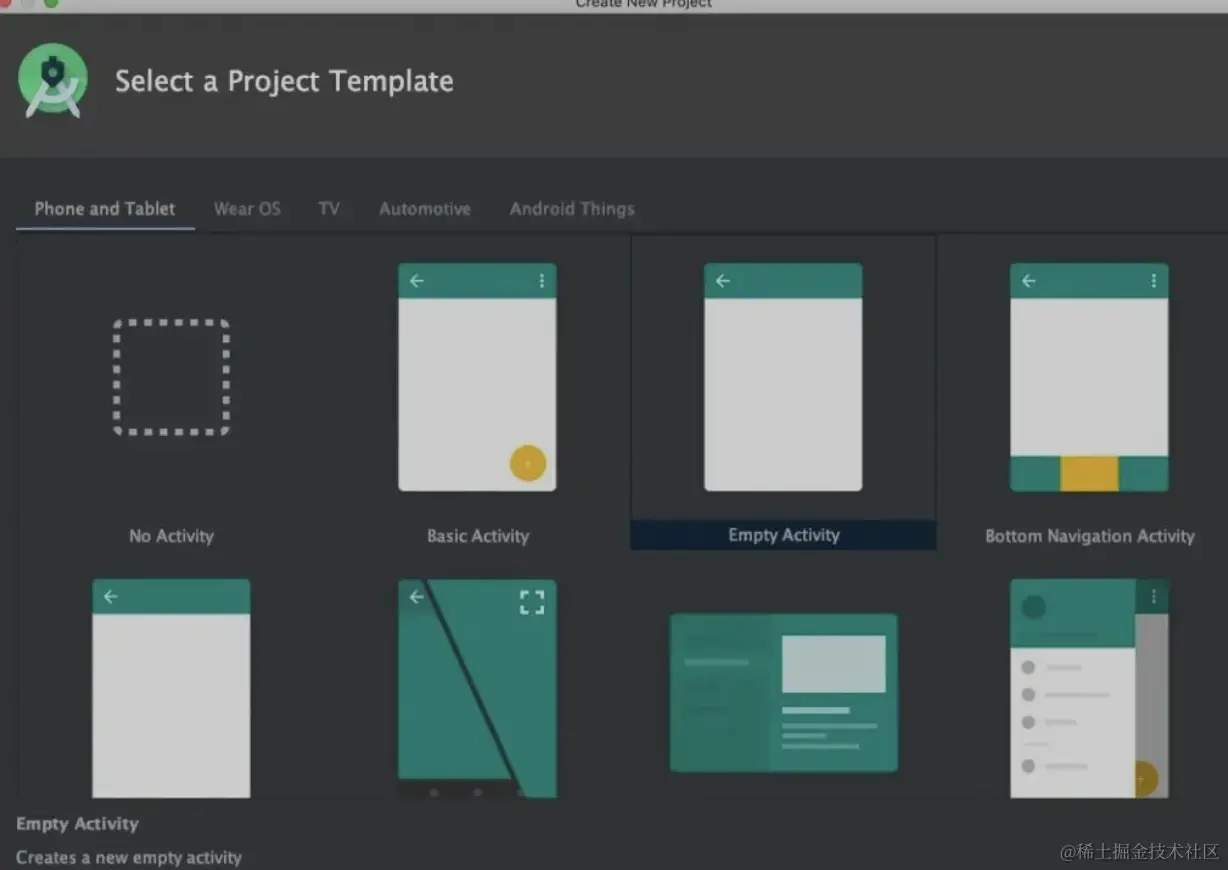1228x870 pixels.
Task: Select the fullscreen activity template with diagonal split
Action: tap(477, 688)
